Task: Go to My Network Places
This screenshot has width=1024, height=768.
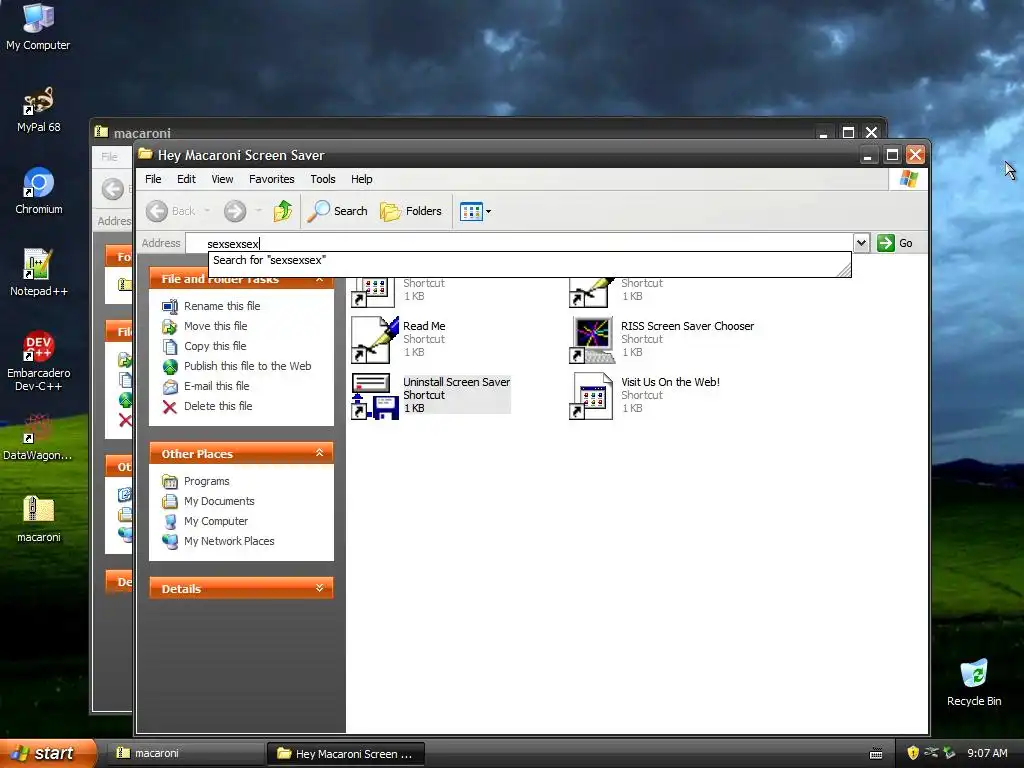Action: point(229,541)
